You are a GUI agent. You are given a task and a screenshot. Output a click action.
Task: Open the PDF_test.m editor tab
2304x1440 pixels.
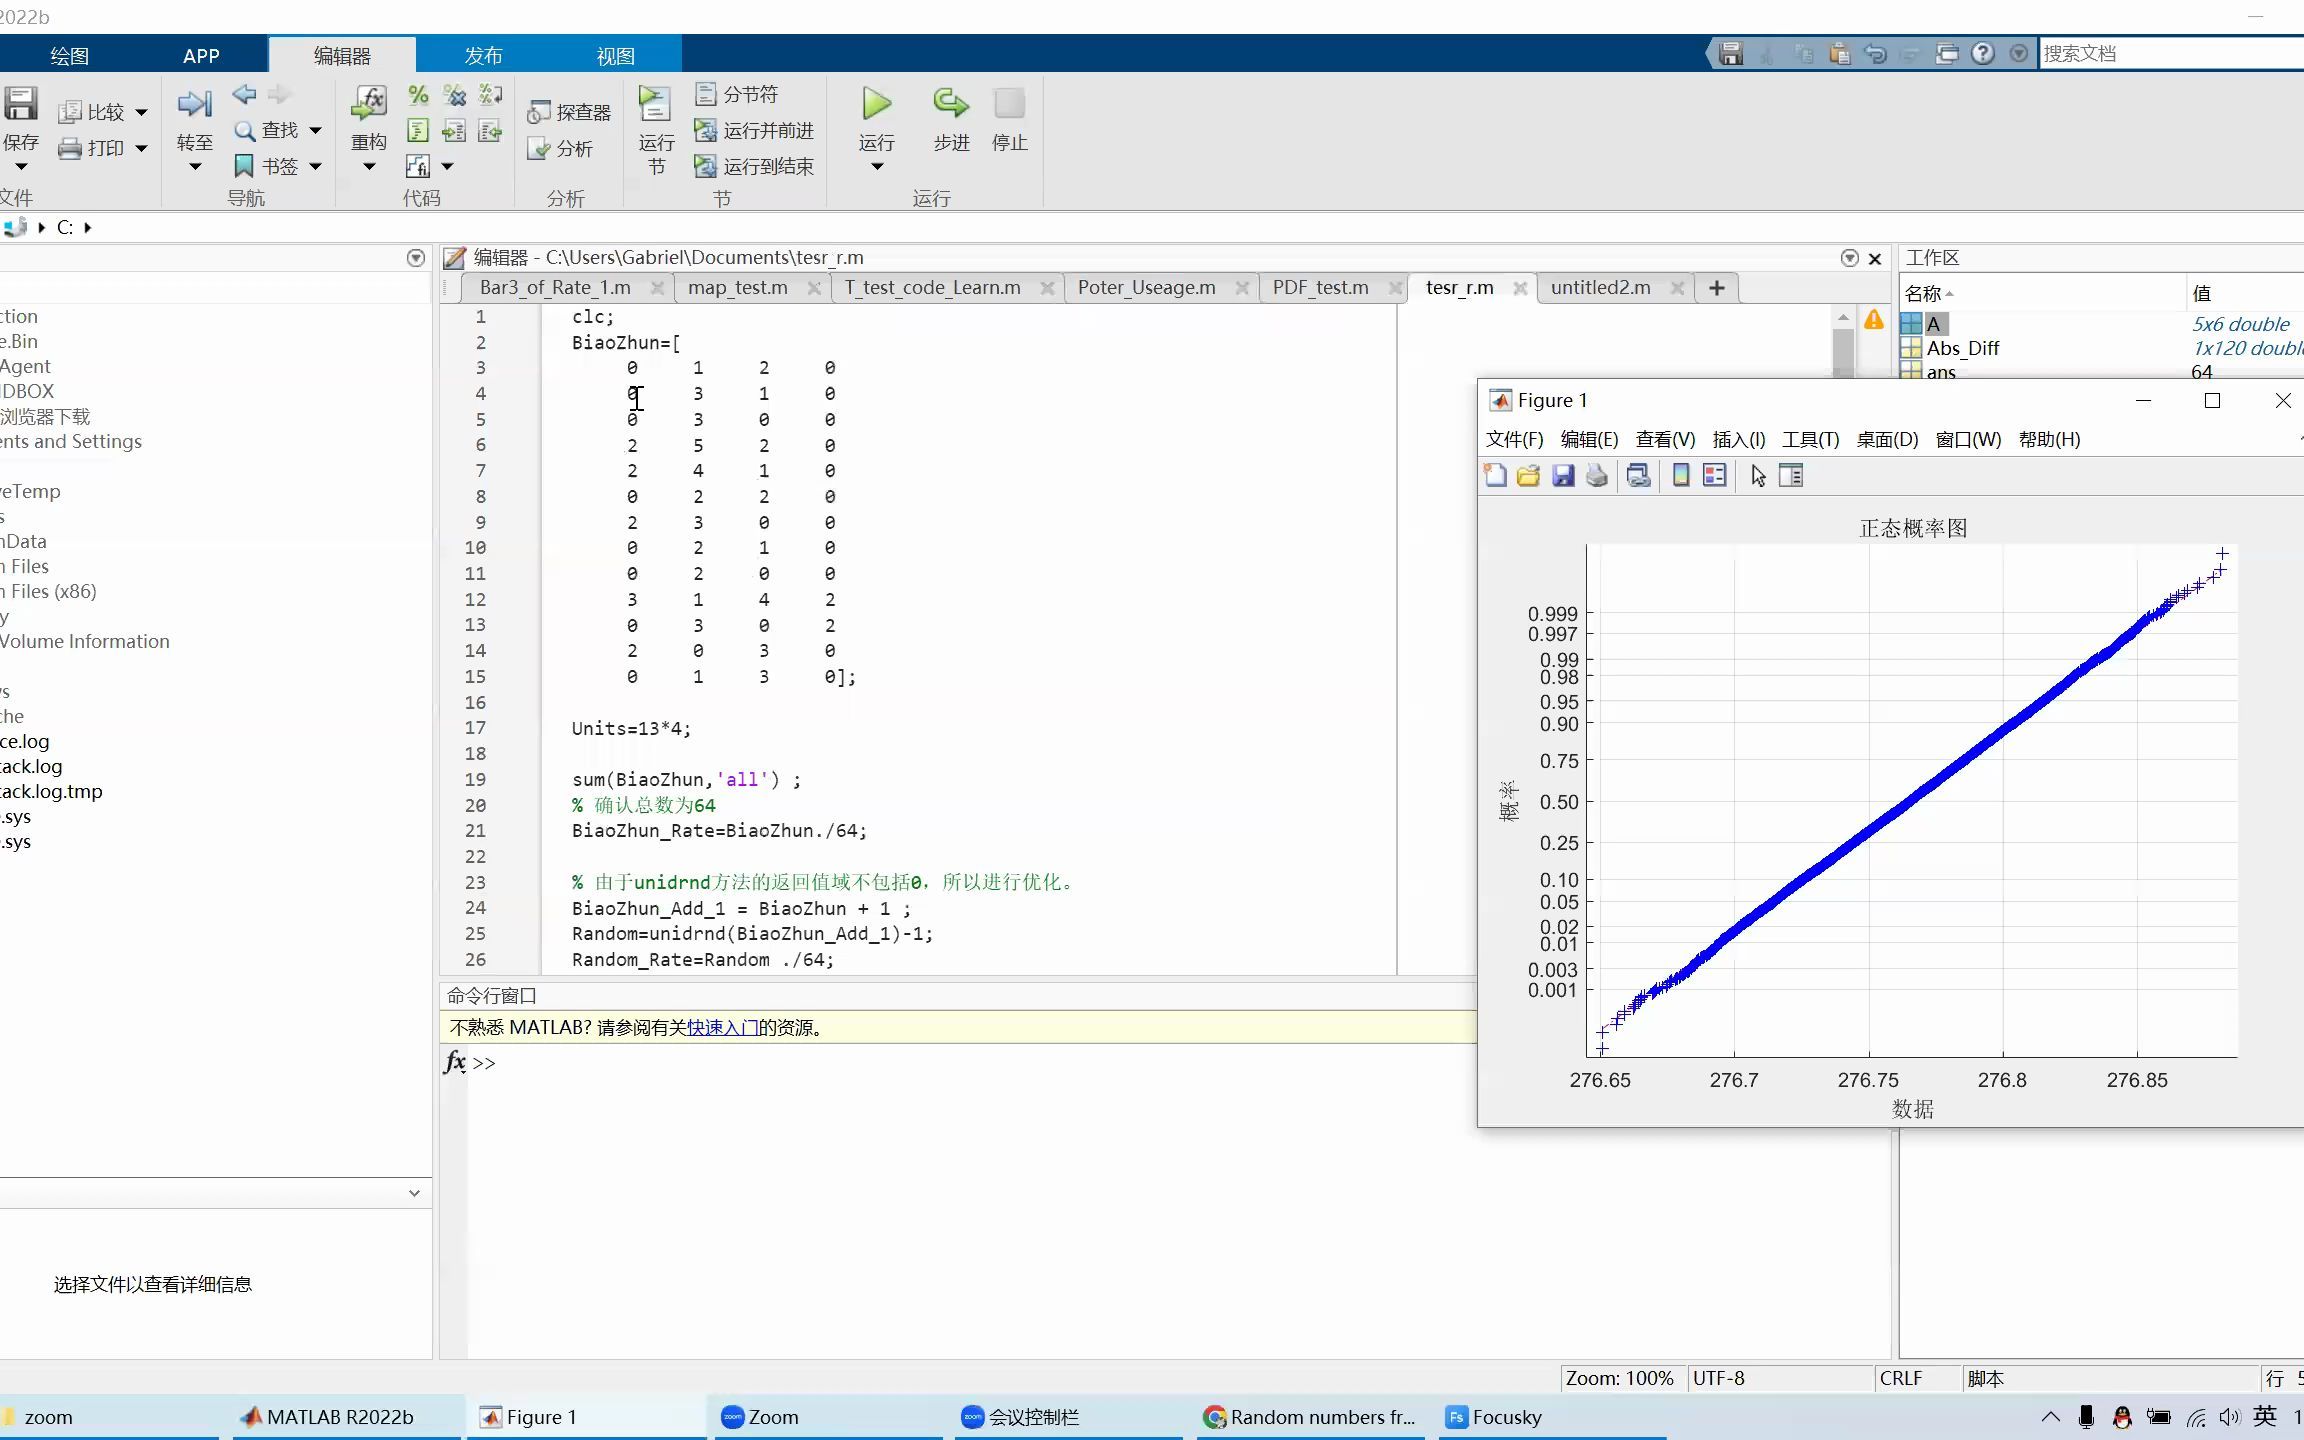(1320, 288)
